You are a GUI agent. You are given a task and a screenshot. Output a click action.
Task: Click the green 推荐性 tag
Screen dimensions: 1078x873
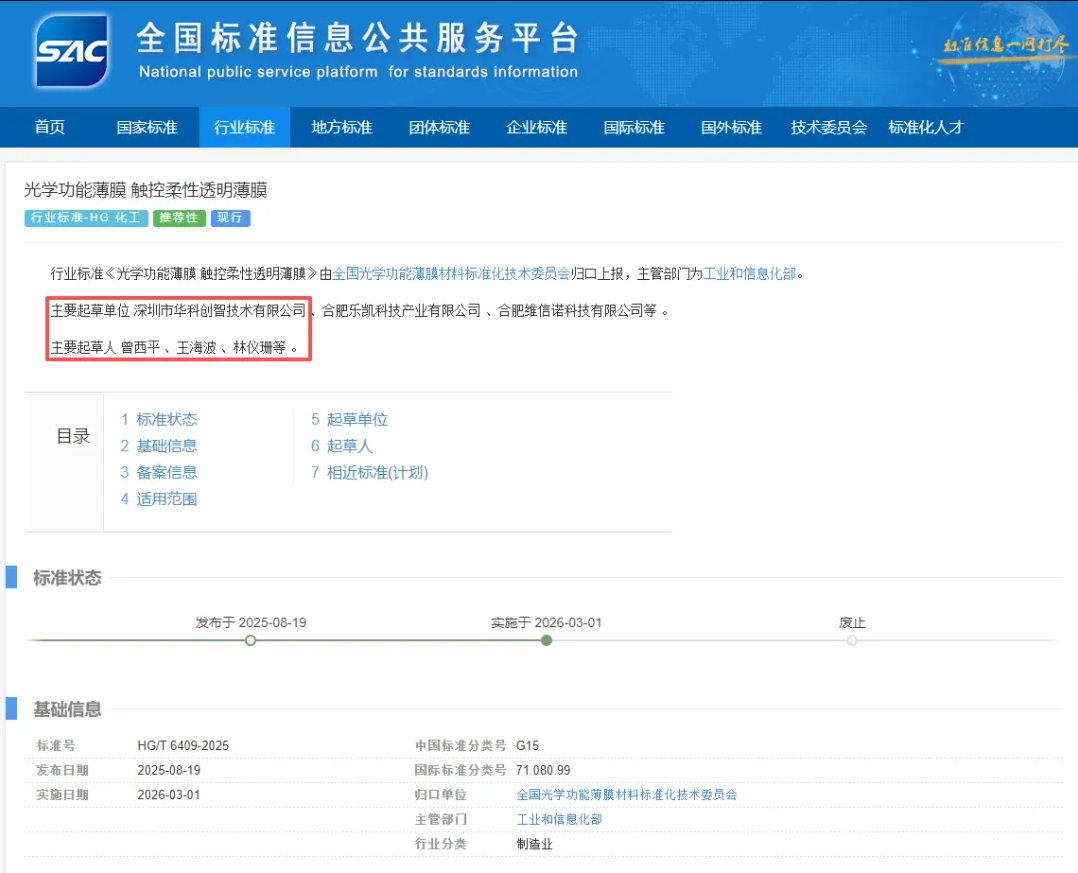179,218
